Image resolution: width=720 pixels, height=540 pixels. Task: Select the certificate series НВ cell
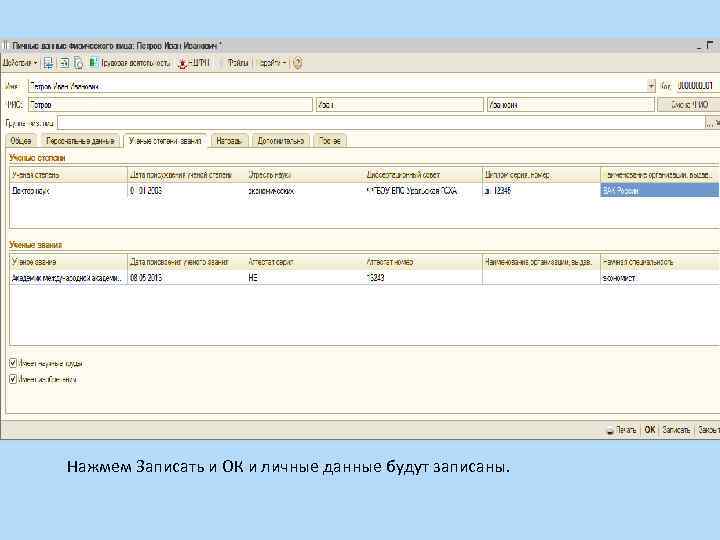pos(305,278)
